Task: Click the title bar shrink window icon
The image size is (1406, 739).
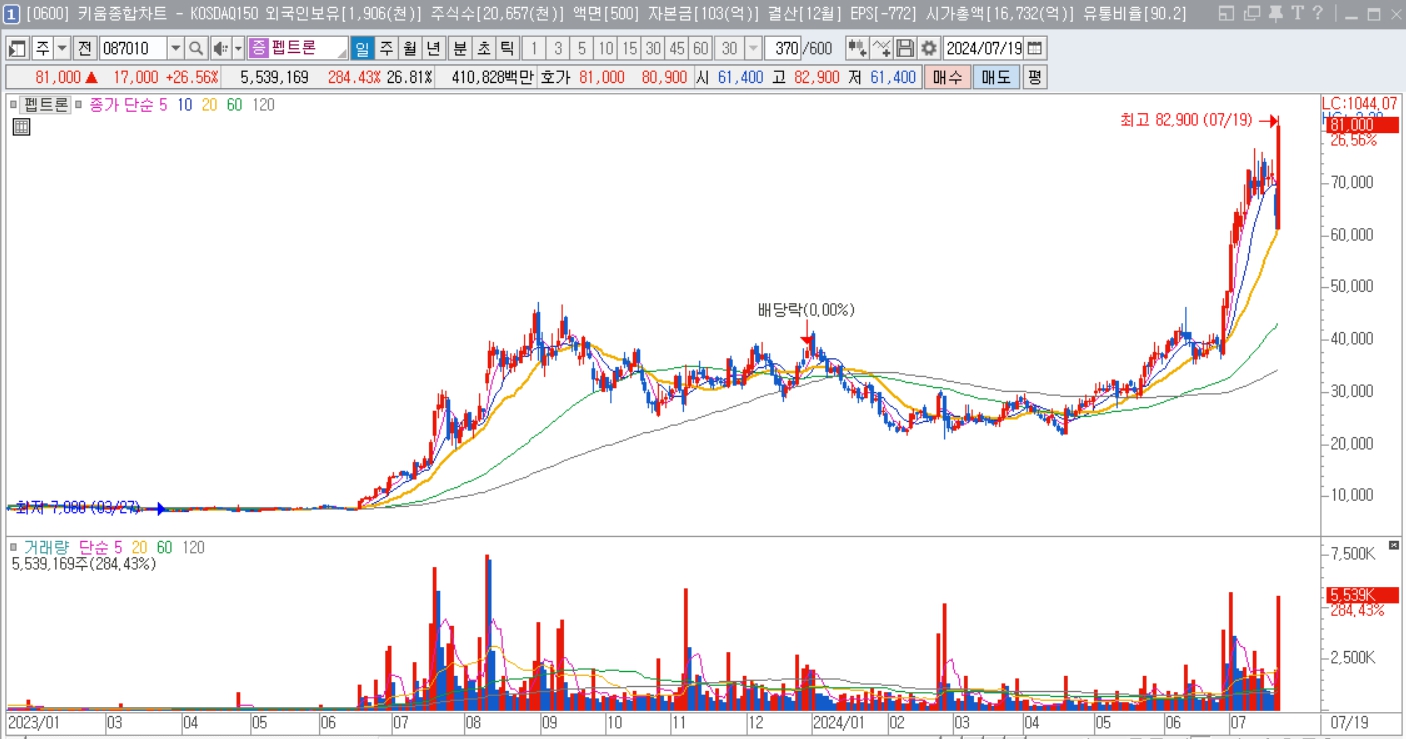Action: pyautogui.click(x=1226, y=13)
